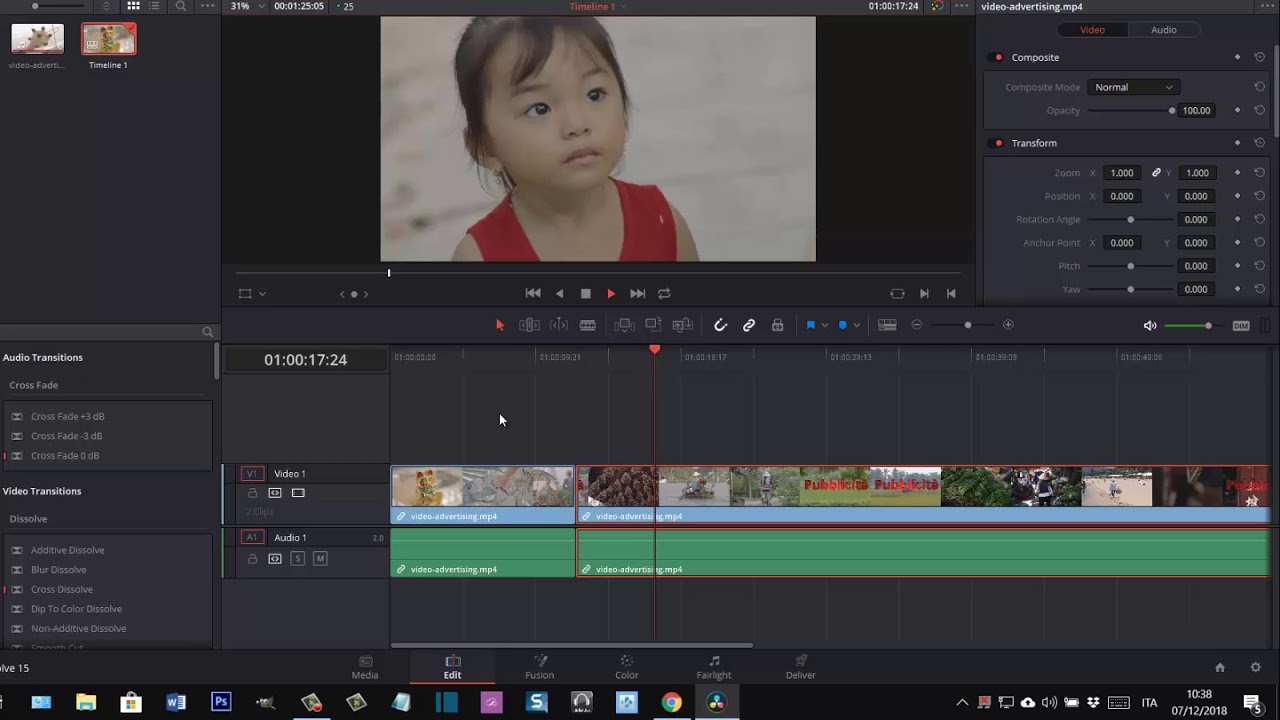Viewport: 1280px width, 720px height.
Task: Solo the Audio 1 track
Action: pos(297,559)
